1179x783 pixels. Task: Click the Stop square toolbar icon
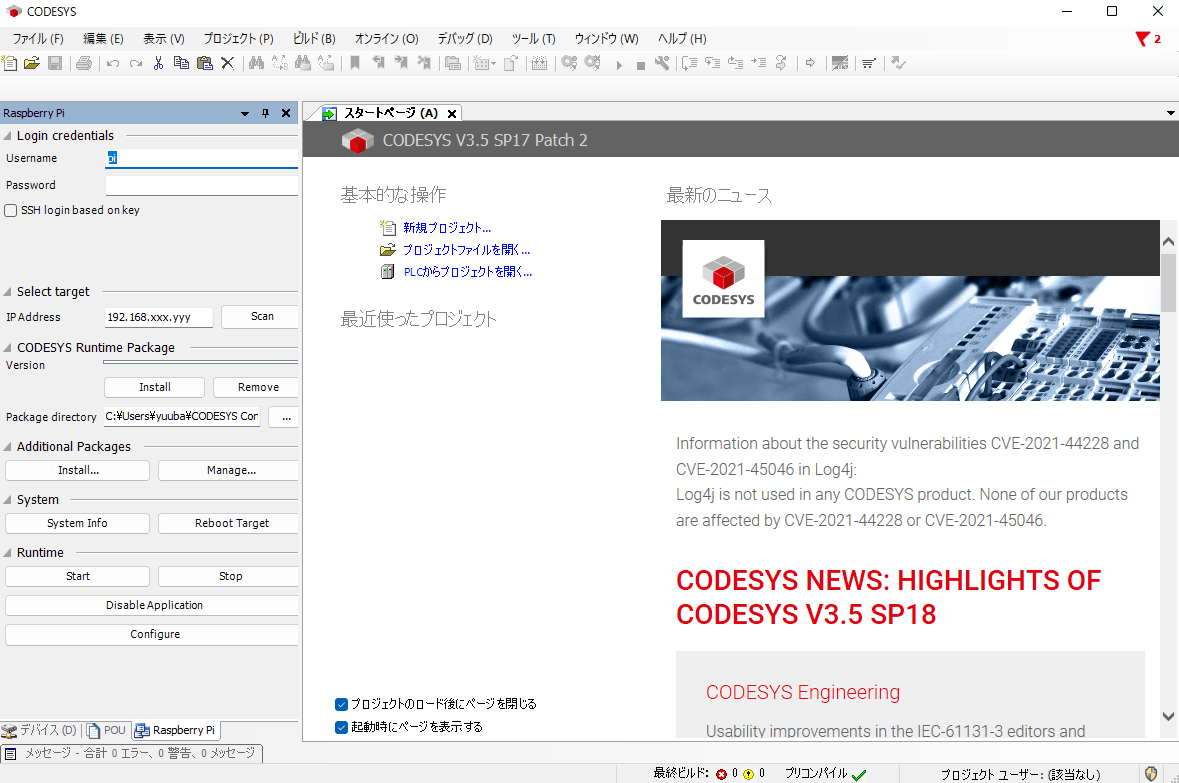tap(641, 66)
